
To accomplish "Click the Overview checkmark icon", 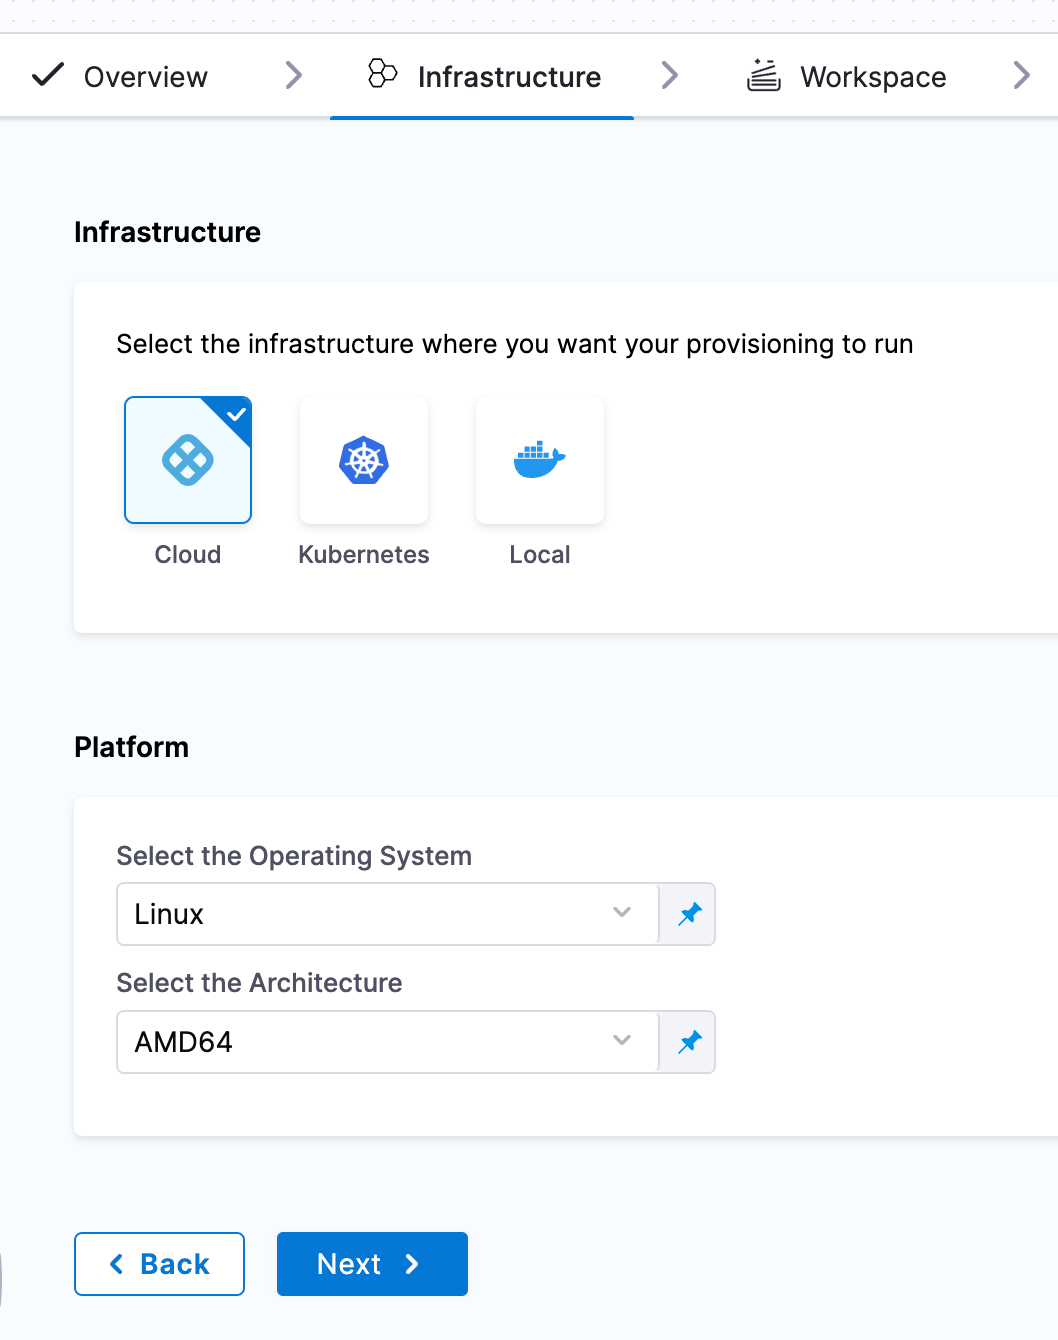I will 48,75.
